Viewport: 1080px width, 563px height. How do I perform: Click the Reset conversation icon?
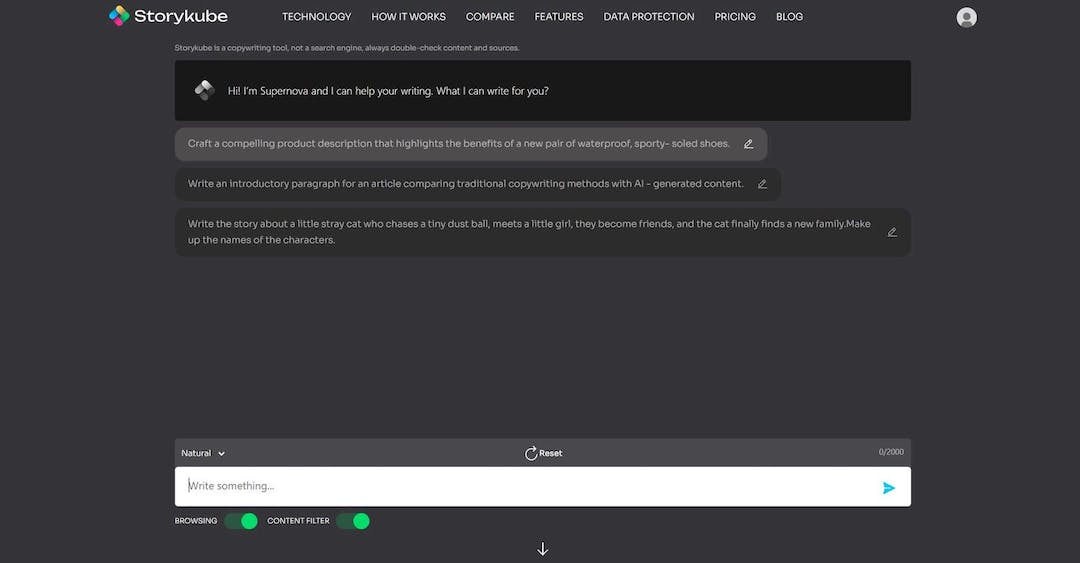pyautogui.click(x=531, y=453)
